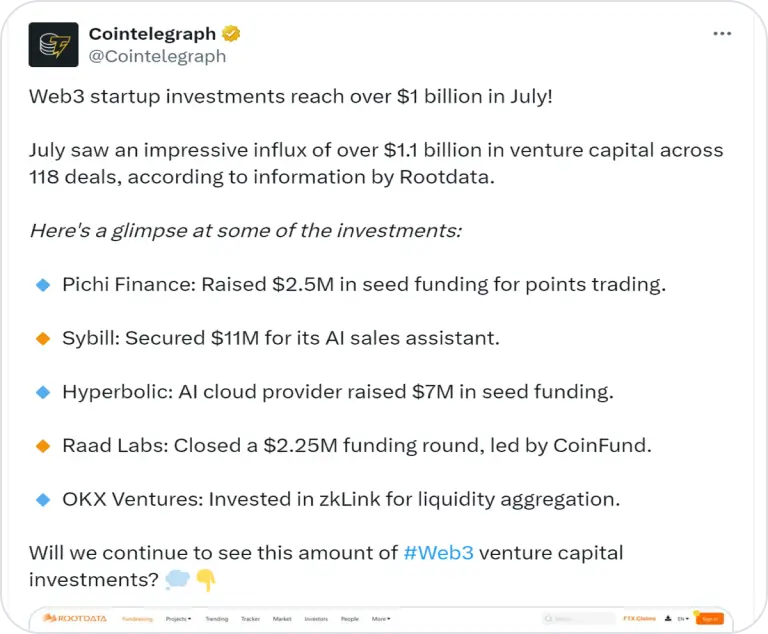Open the @Cointelegraph handle link
Viewport: 768px width, 634px height.
click(x=157, y=56)
